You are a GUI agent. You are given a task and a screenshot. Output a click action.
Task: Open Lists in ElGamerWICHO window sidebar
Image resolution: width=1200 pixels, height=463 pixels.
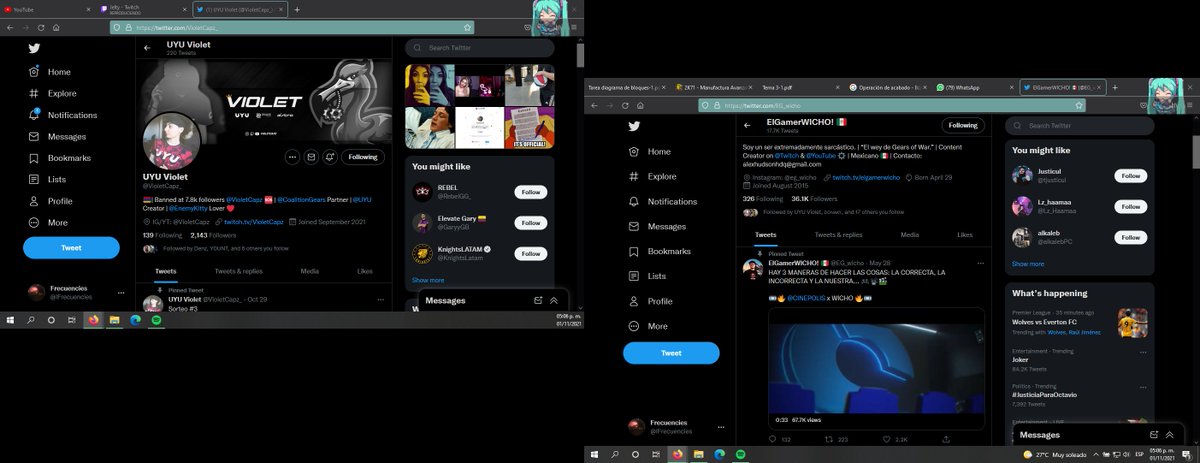tap(647, 276)
